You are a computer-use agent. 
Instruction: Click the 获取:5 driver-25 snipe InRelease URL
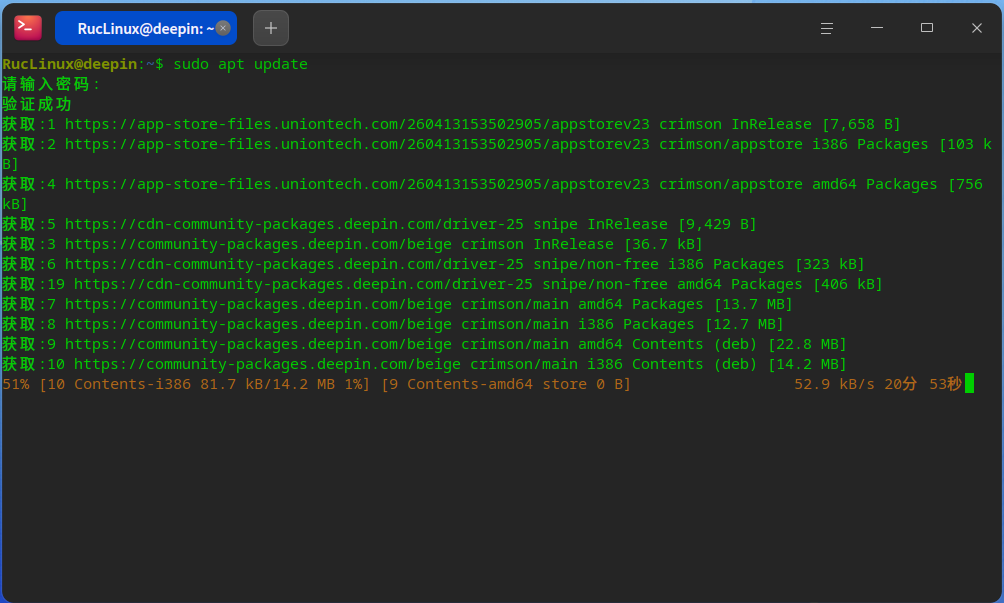pos(294,225)
